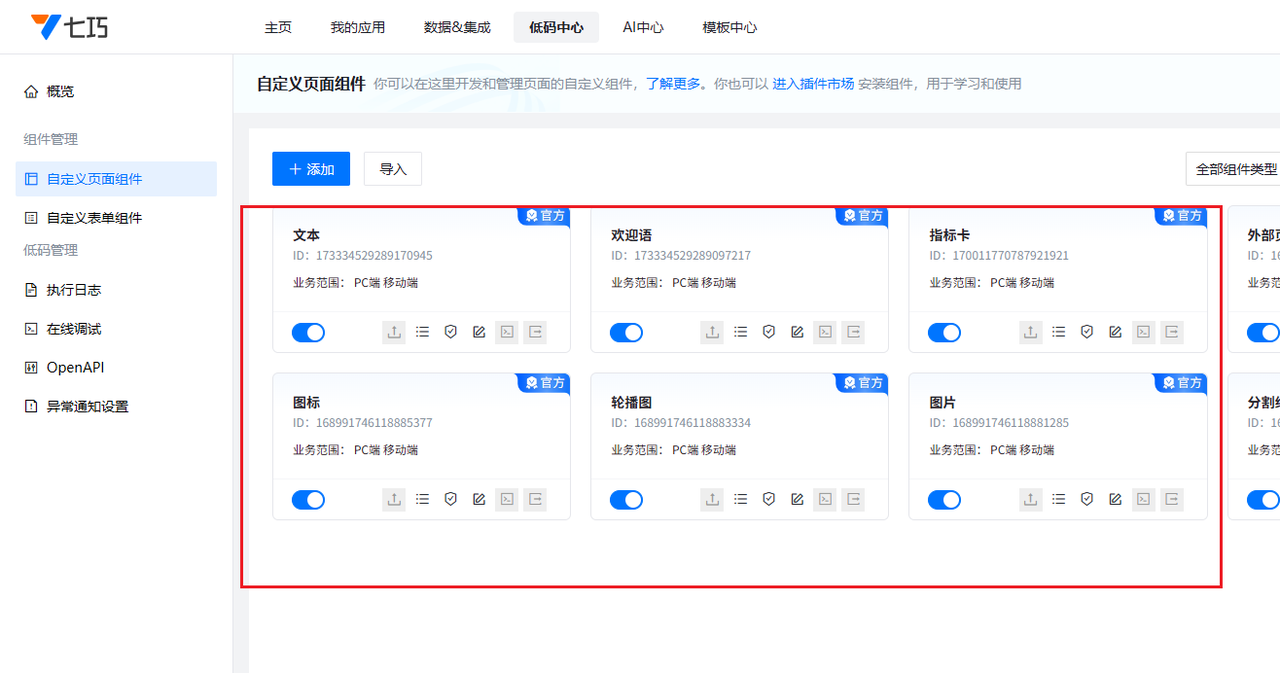The image size is (1280, 673).
Task: Toggle the 轮播图 component switch
Action: [x=626, y=499]
